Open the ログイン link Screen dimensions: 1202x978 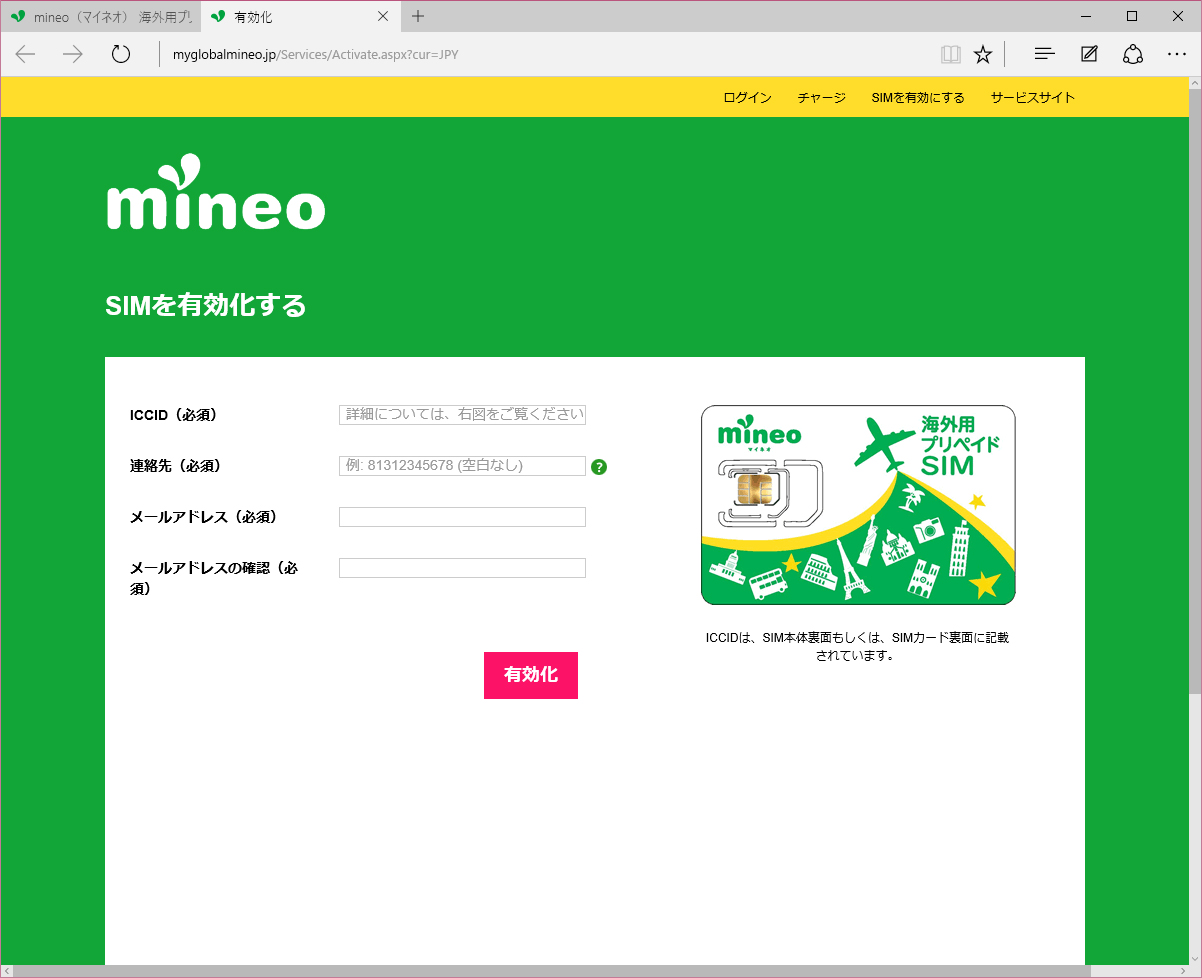point(746,97)
